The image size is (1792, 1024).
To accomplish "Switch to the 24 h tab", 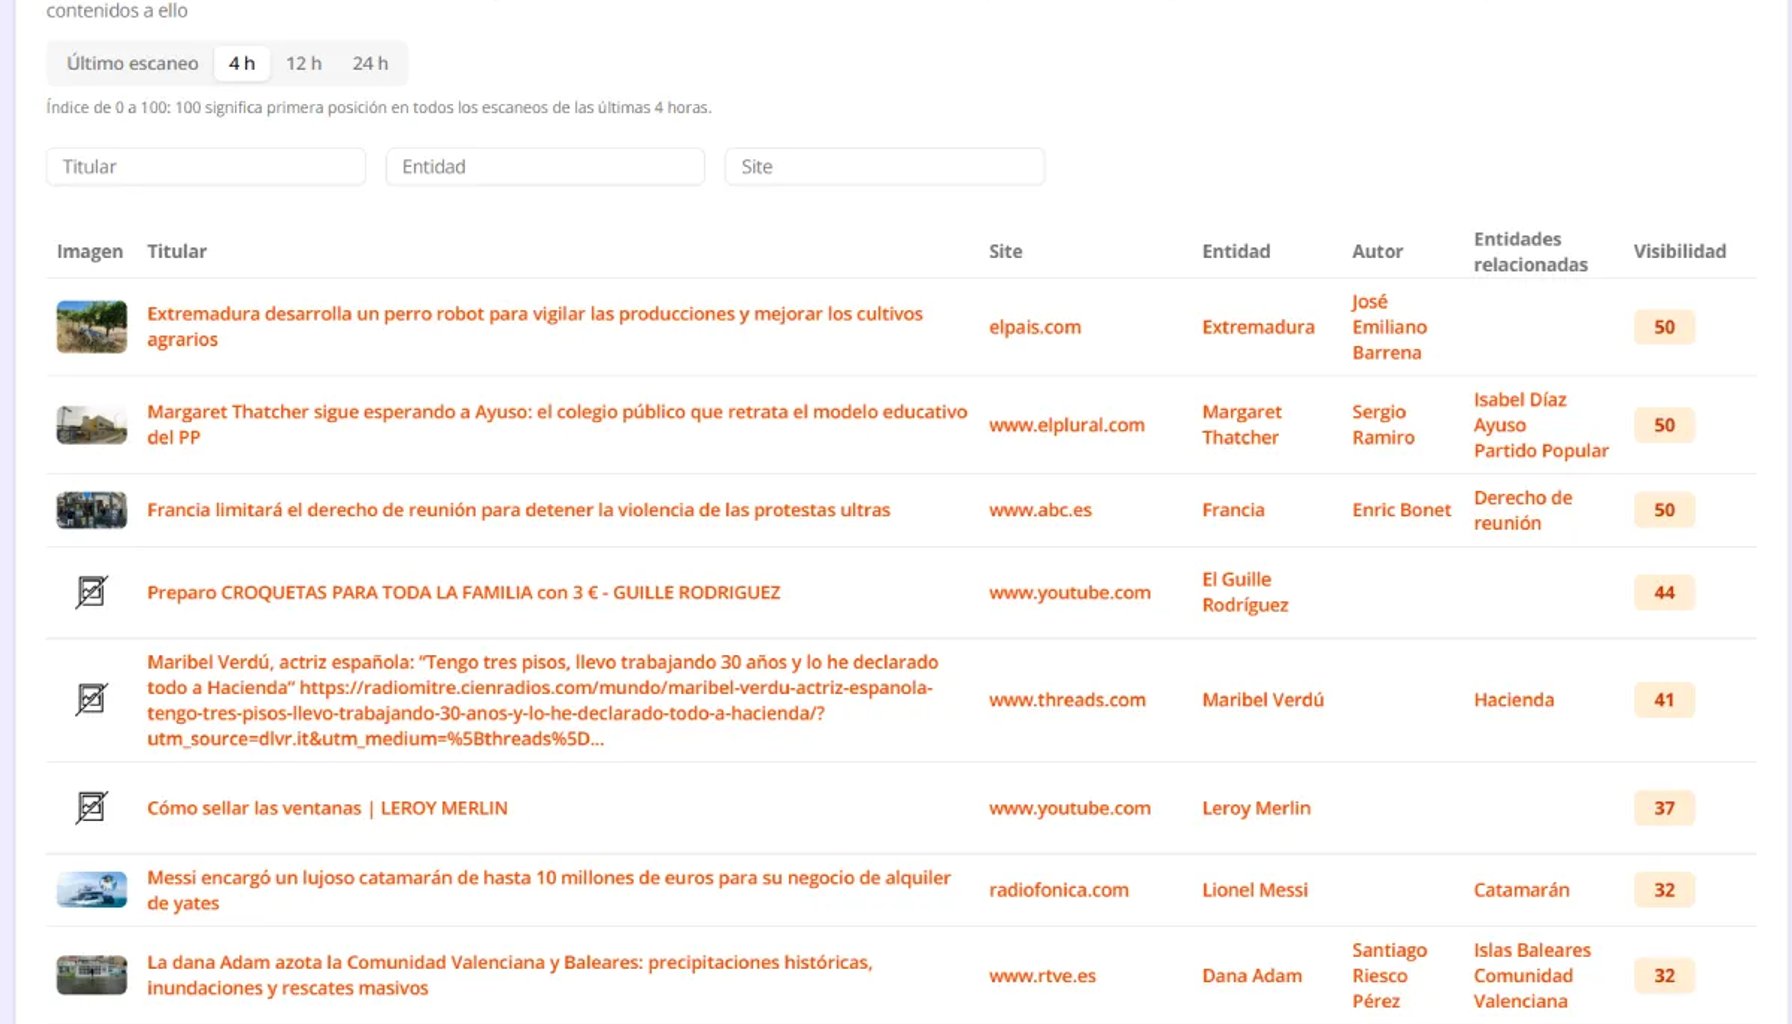I will pos(370,63).
